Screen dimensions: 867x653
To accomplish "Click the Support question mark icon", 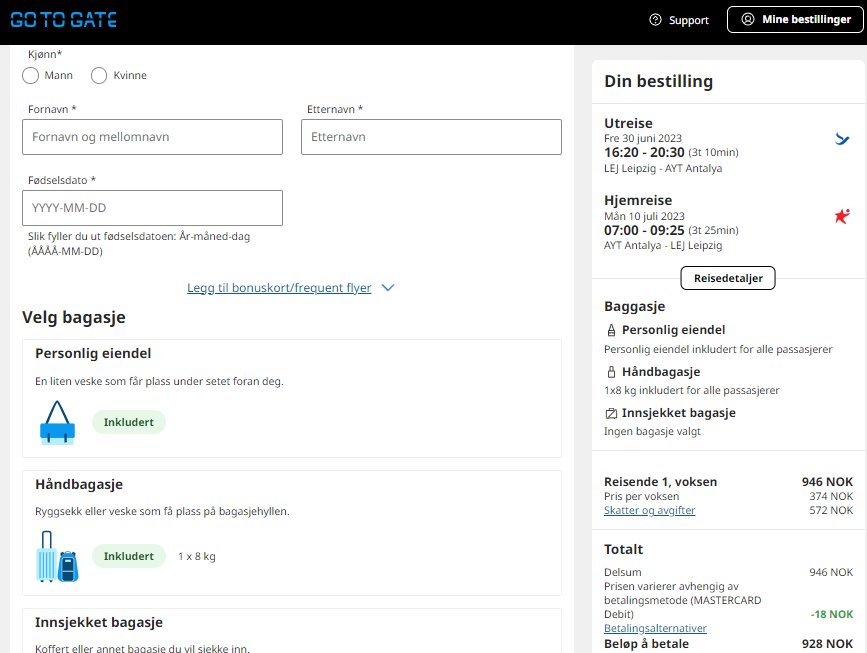I will coord(655,20).
